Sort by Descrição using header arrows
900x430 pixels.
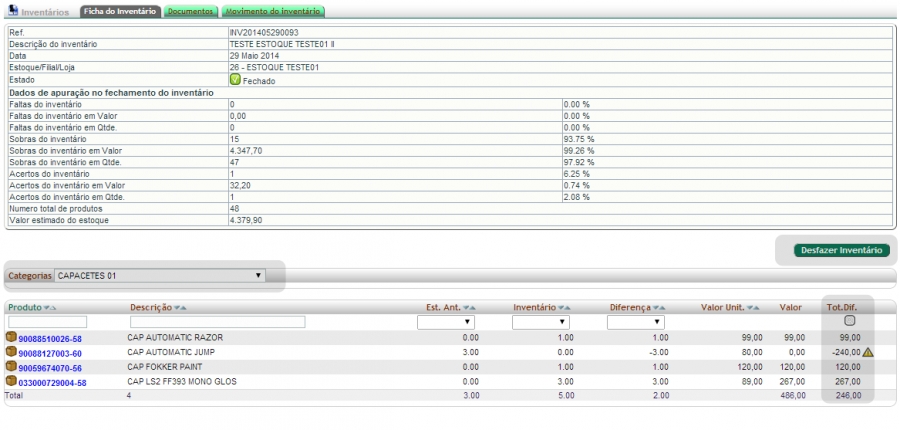181,307
